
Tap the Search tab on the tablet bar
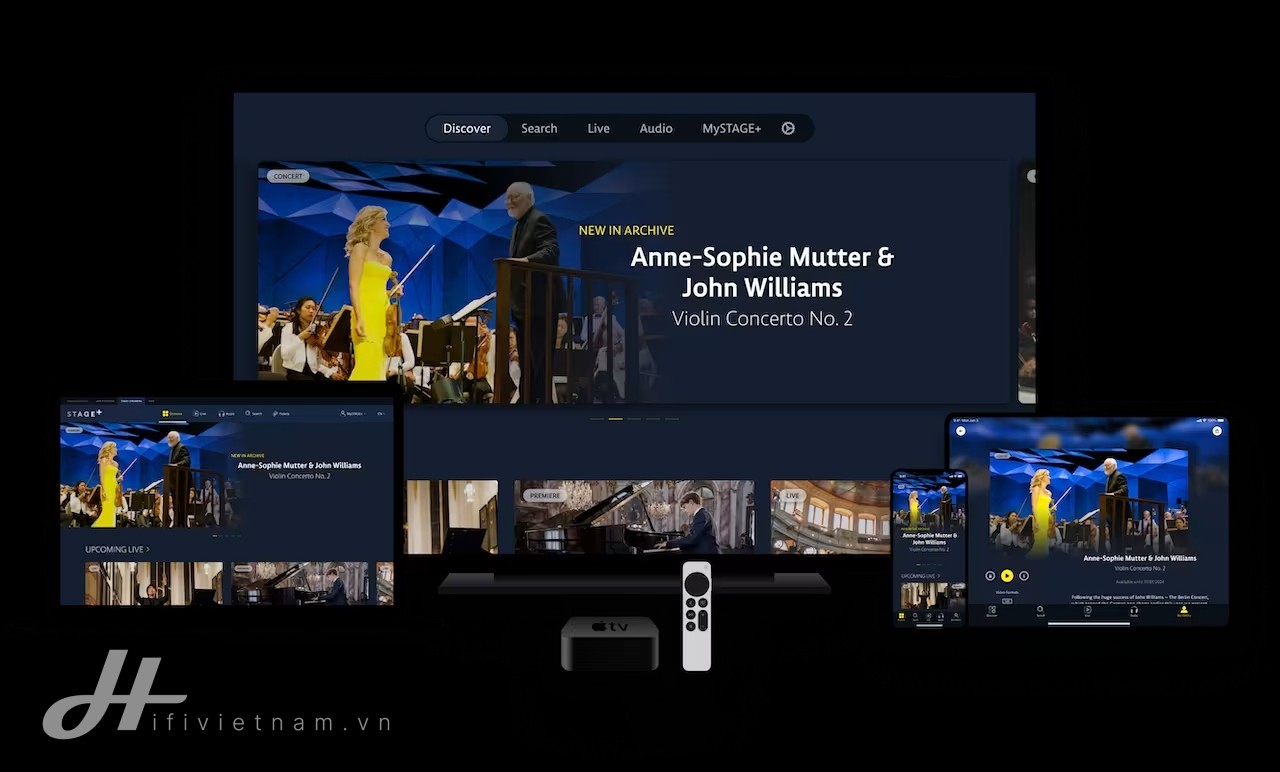pyautogui.click(x=1040, y=611)
